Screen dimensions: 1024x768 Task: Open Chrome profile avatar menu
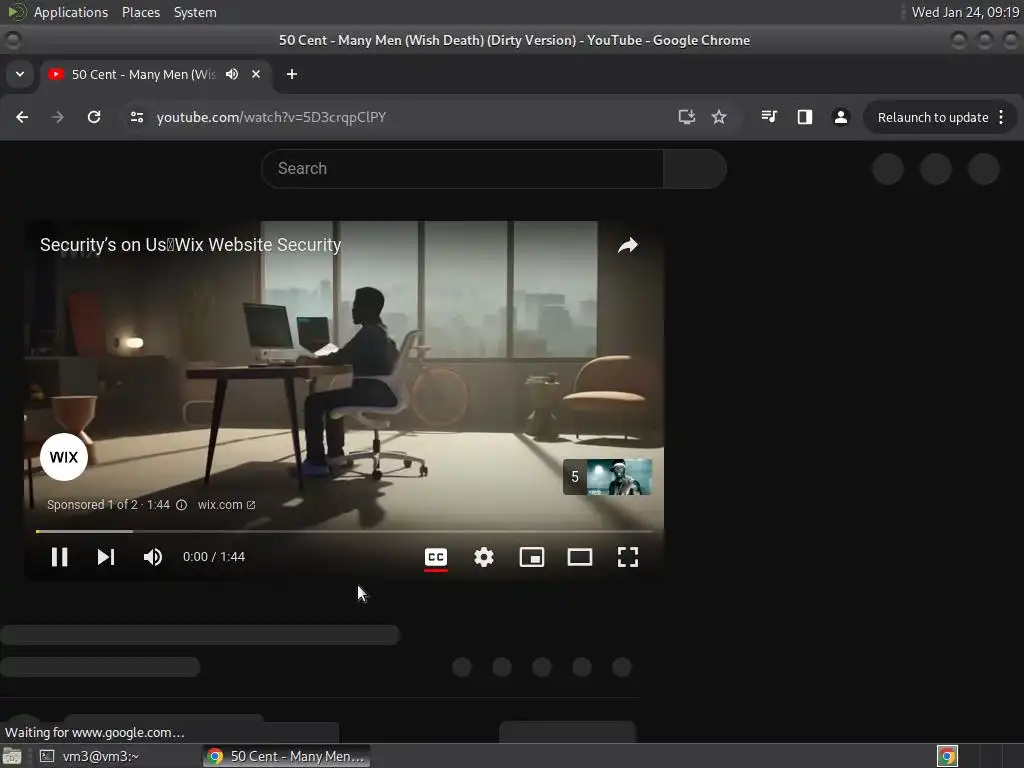coord(840,117)
